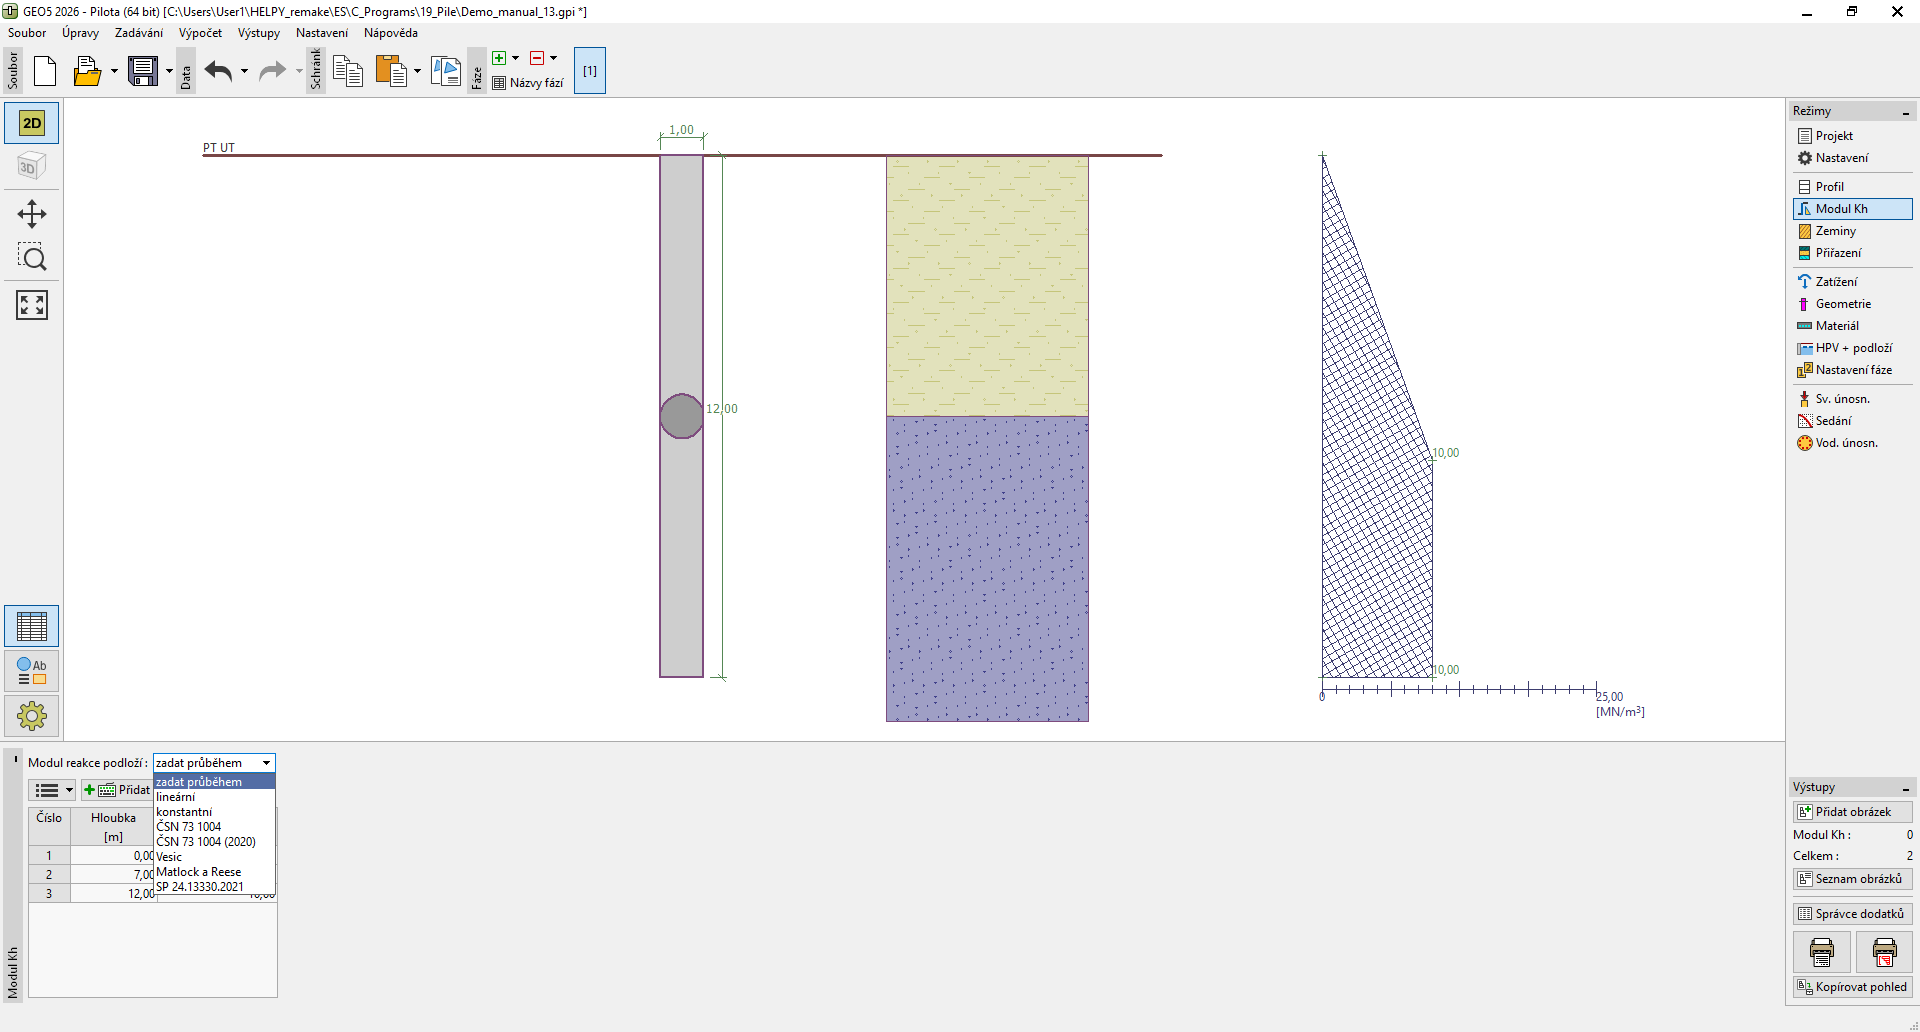Click the new file icon

(x=45, y=71)
